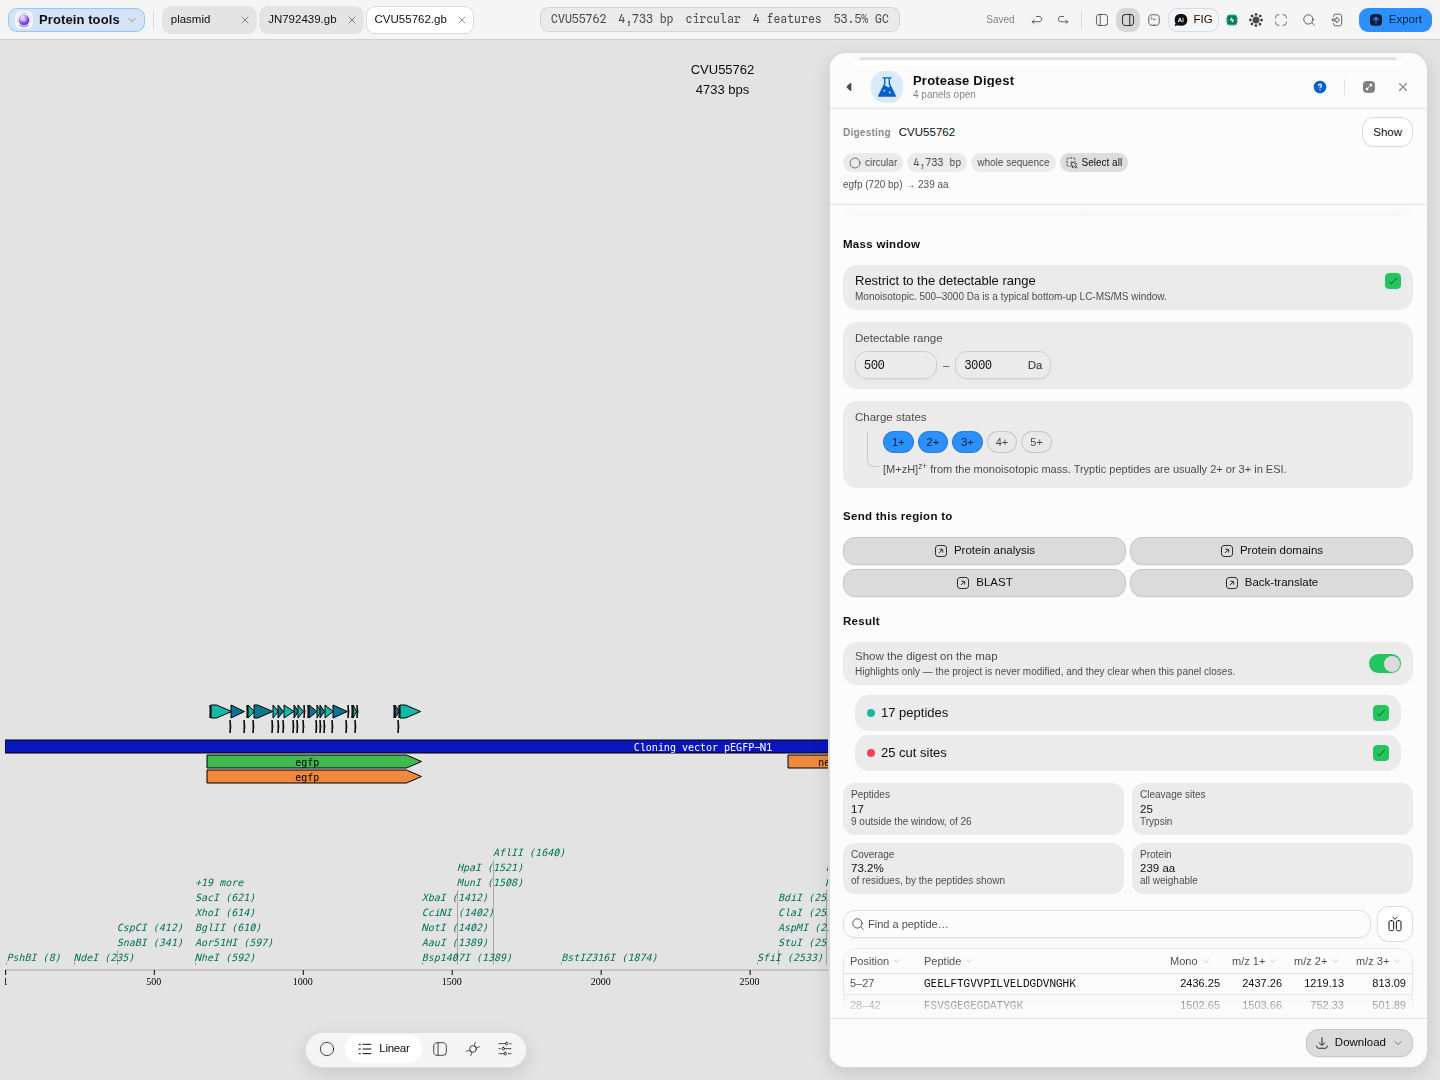Image resolution: width=1440 pixels, height=1080 pixels.
Task: Go back with the panel's left arrow
Action: coord(849,87)
